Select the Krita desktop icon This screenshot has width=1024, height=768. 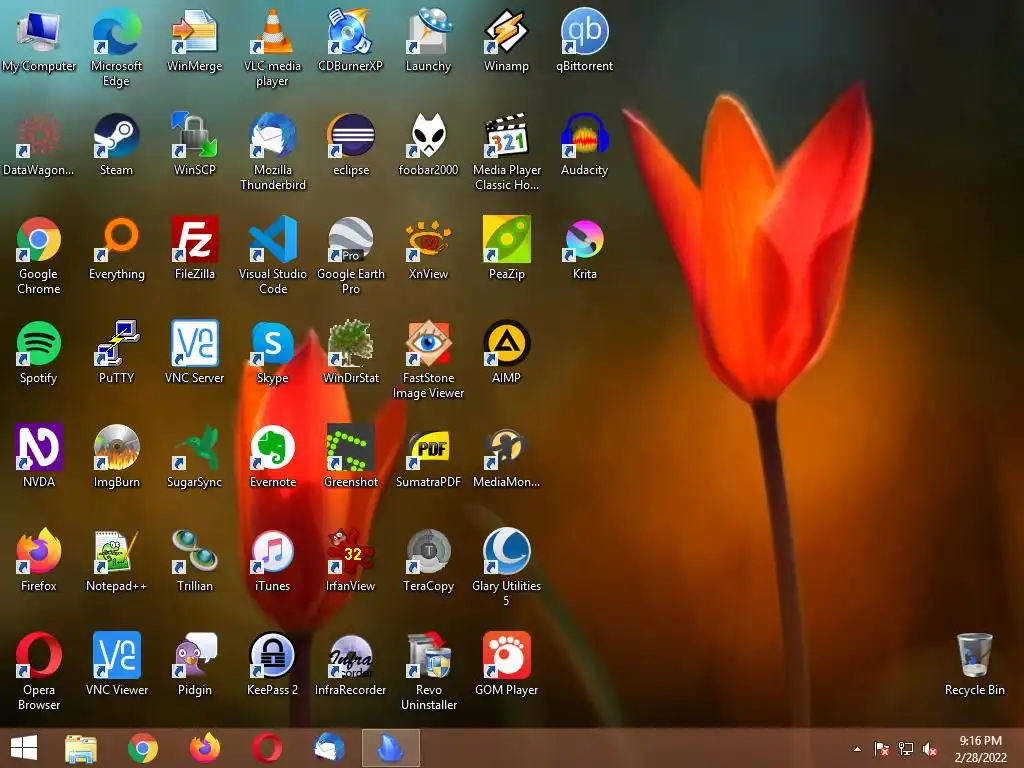pyautogui.click(x=584, y=239)
